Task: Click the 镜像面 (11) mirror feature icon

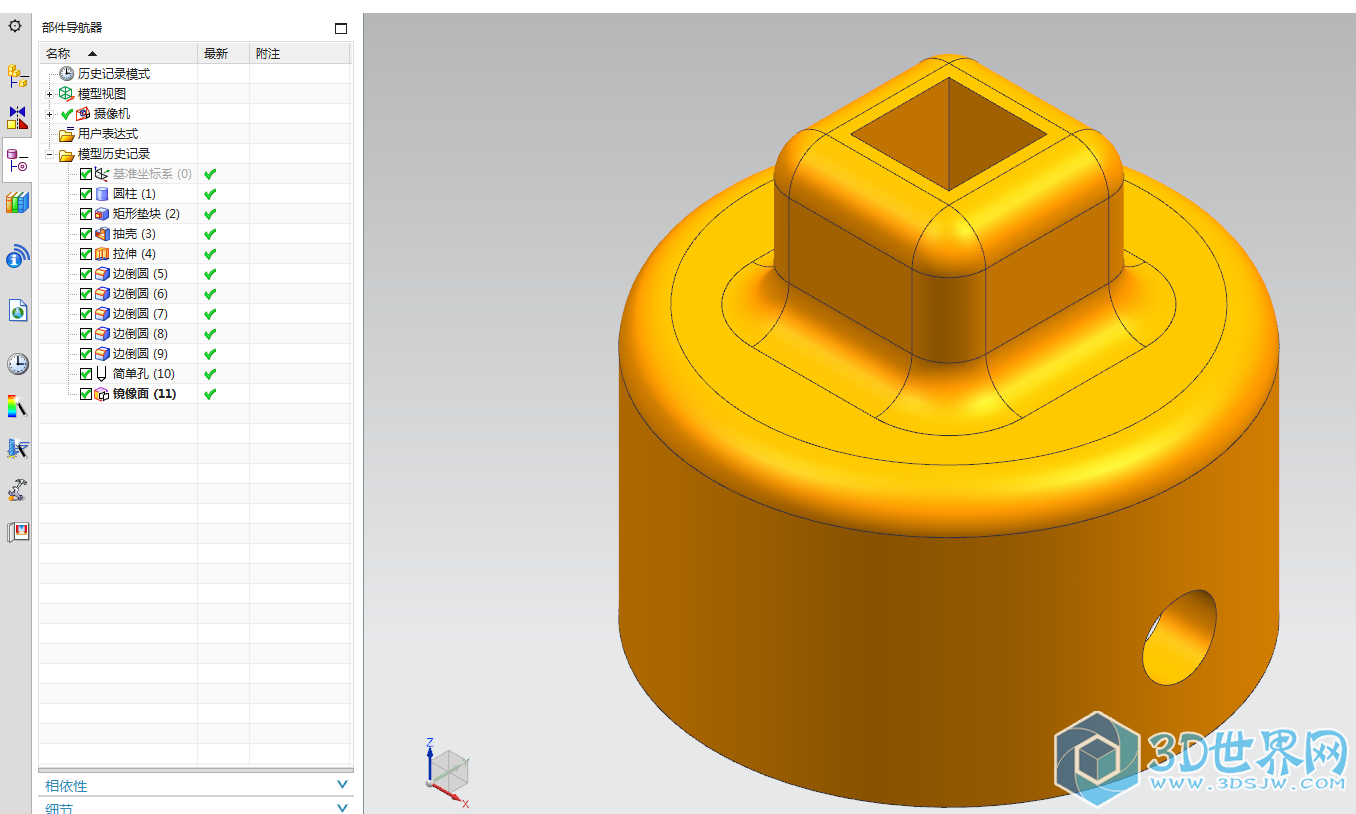Action: 102,394
